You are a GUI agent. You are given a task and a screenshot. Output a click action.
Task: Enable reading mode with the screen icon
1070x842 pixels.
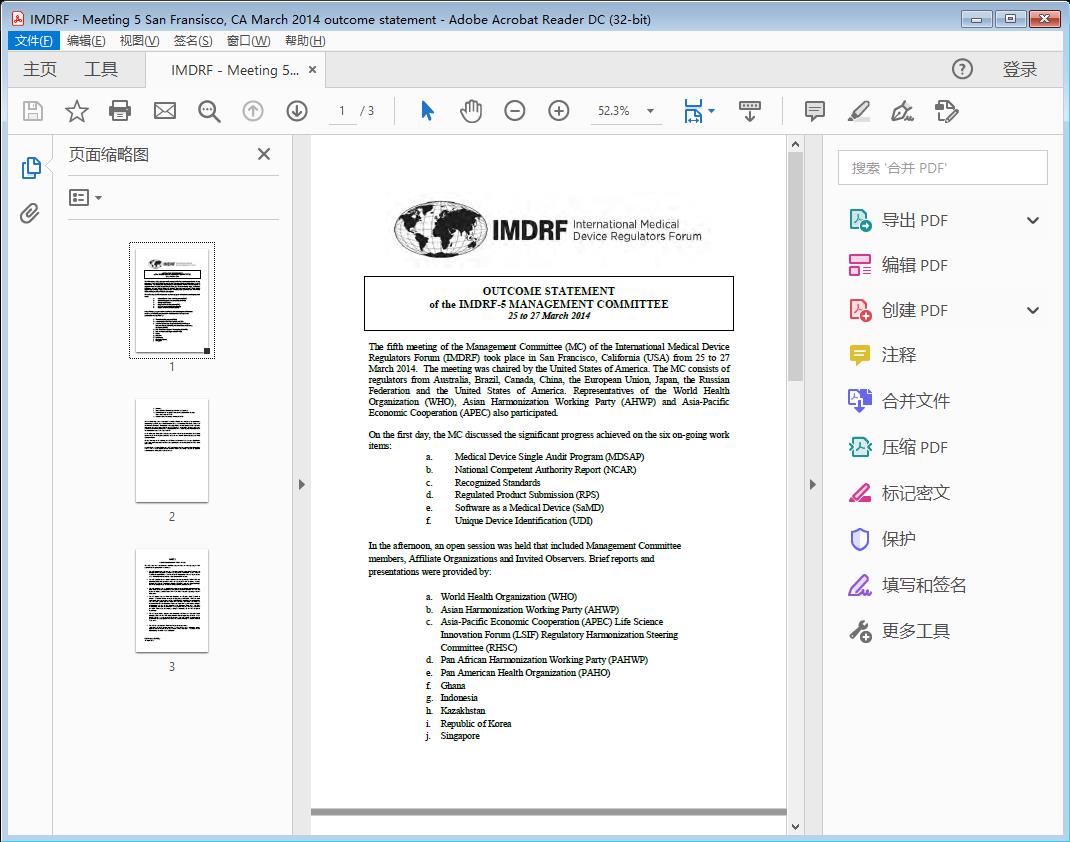pos(749,111)
